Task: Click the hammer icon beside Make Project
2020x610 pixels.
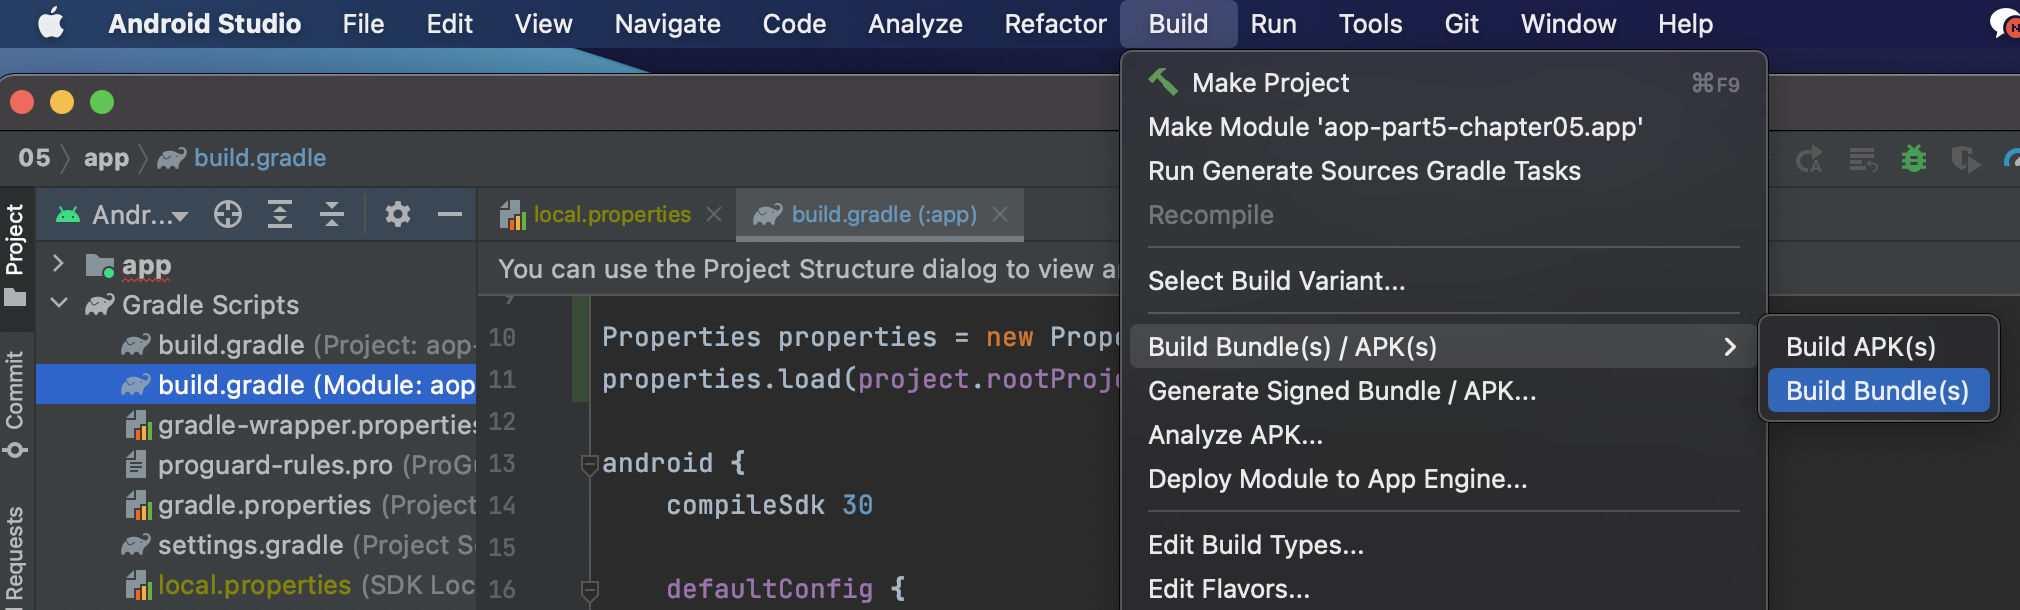Action: click(x=1162, y=82)
